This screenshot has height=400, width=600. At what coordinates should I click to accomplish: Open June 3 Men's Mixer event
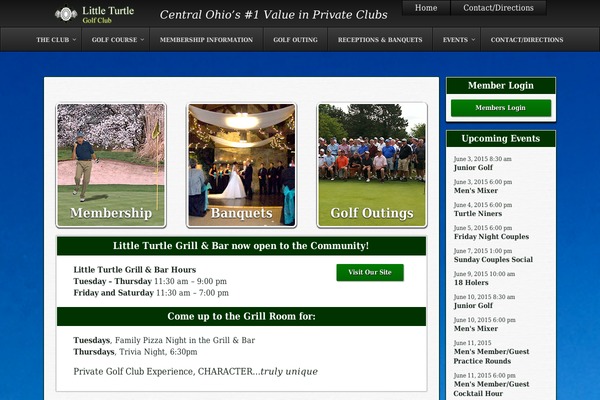pos(476,191)
